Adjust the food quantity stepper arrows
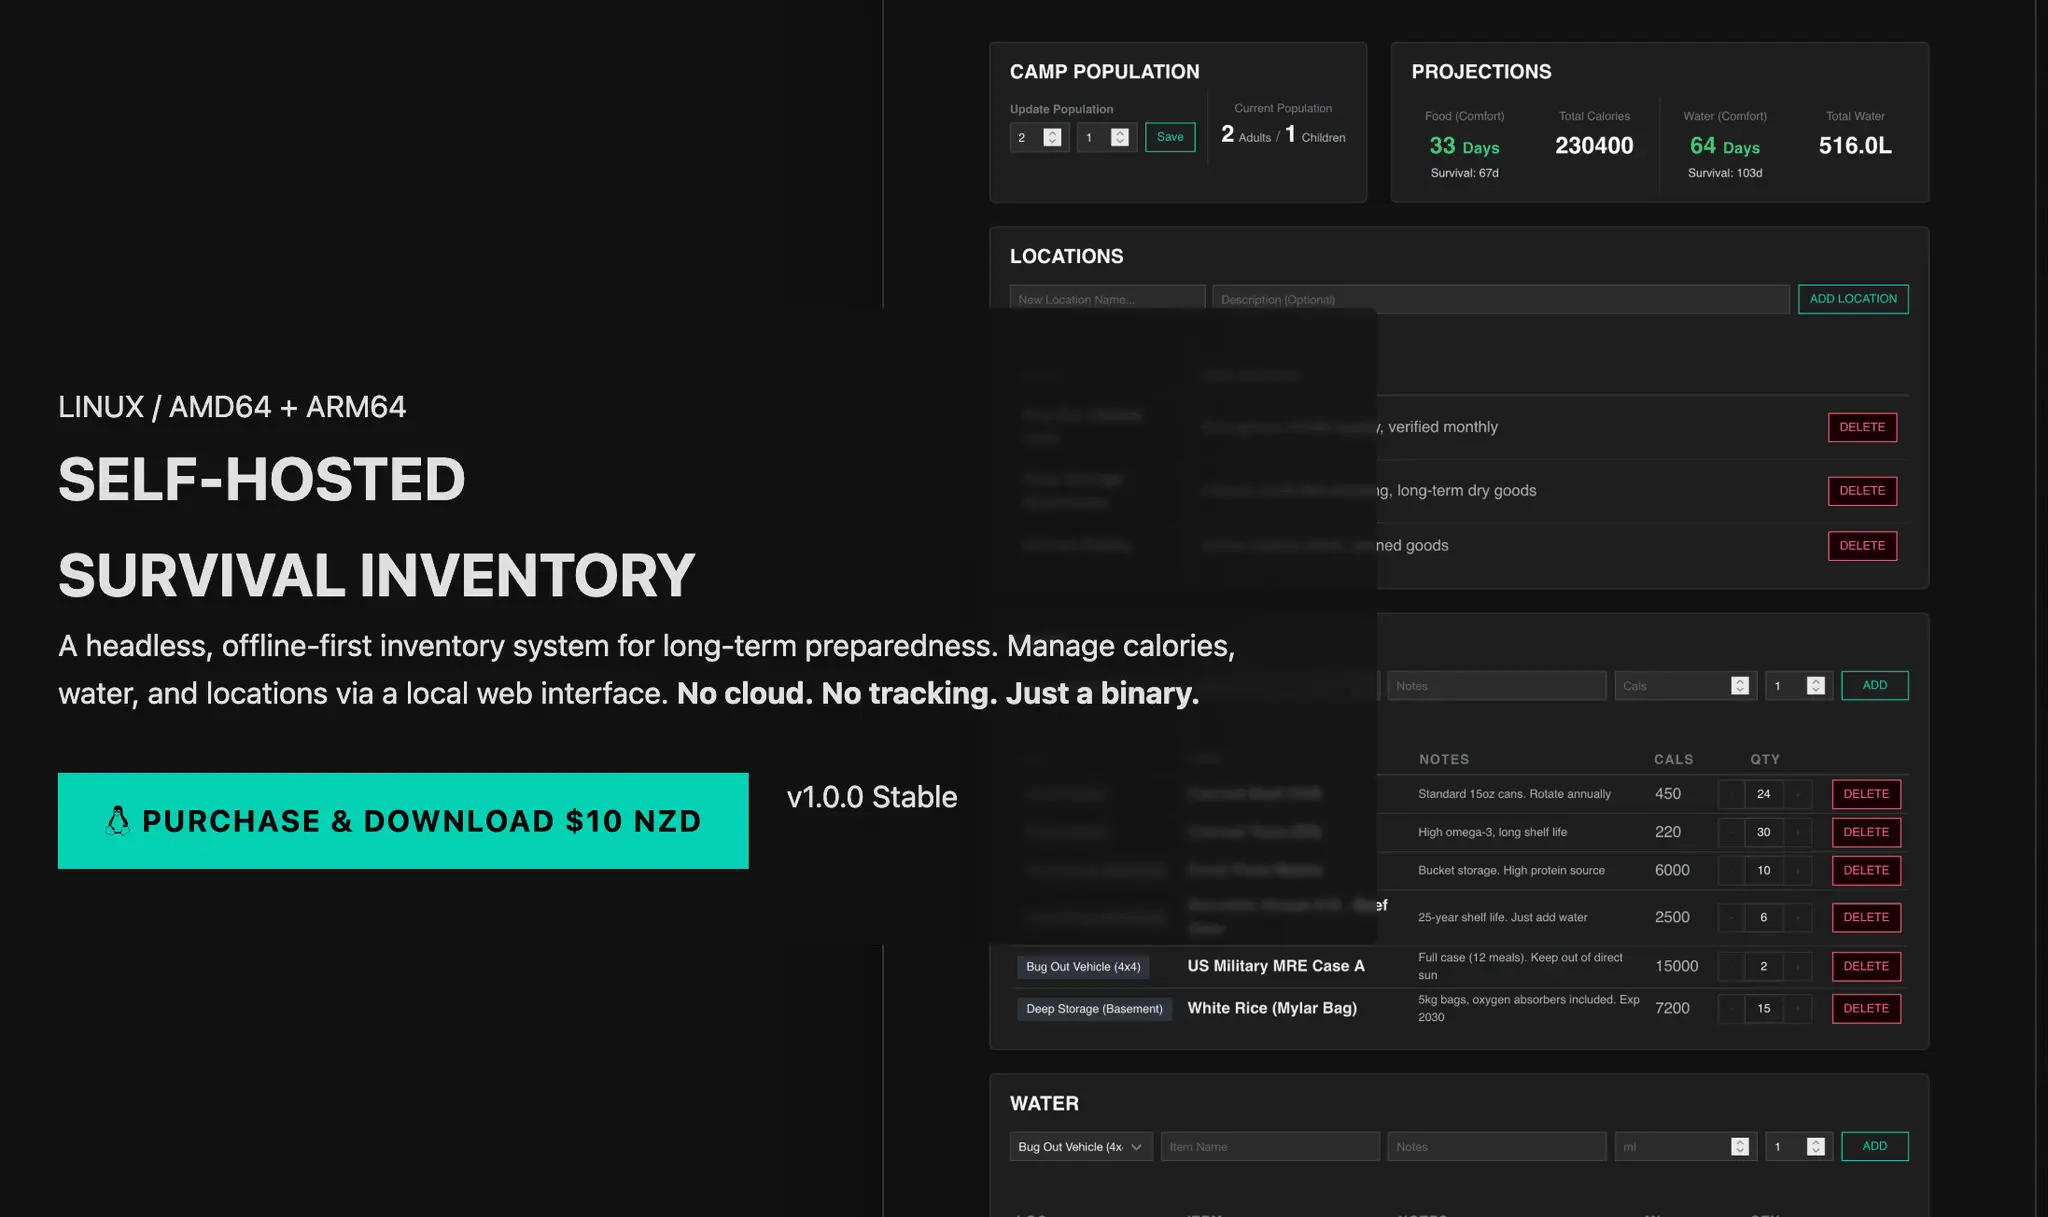Viewport: 2048px width, 1217px height. 1816,685
